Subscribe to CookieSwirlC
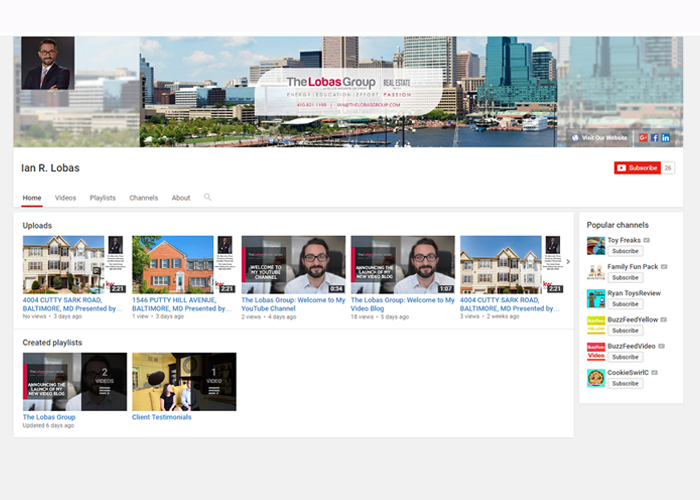This screenshot has width=700, height=500. [x=625, y=383]
